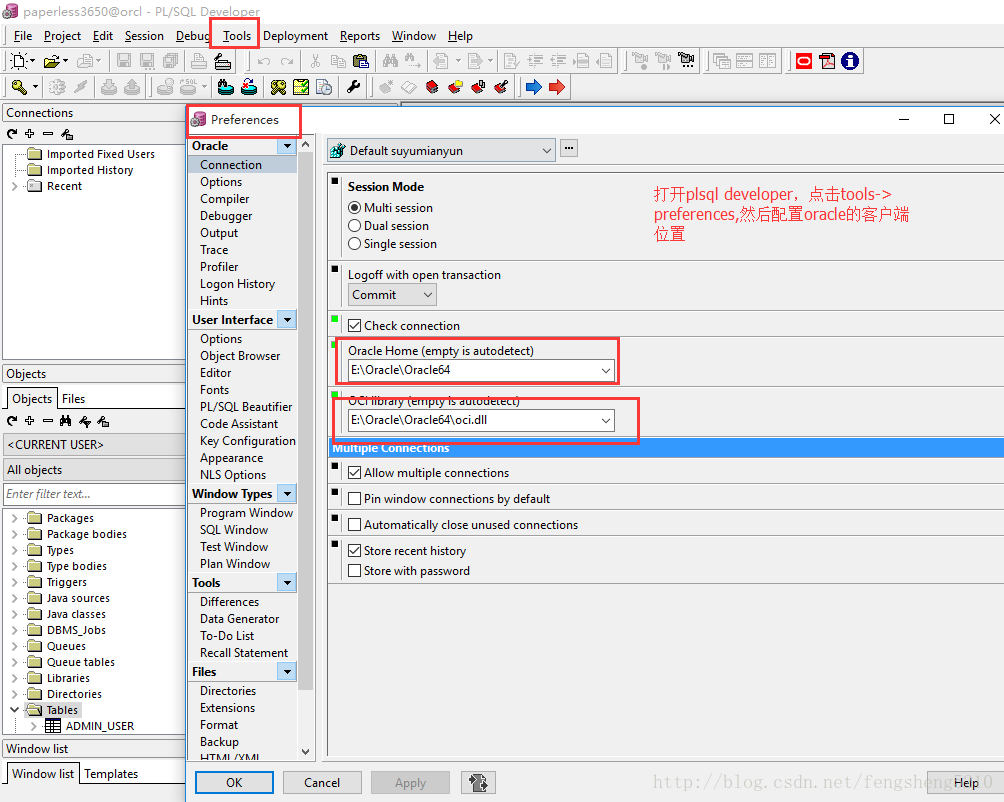
Task: Open the File menu
Action: click(23, 36)
